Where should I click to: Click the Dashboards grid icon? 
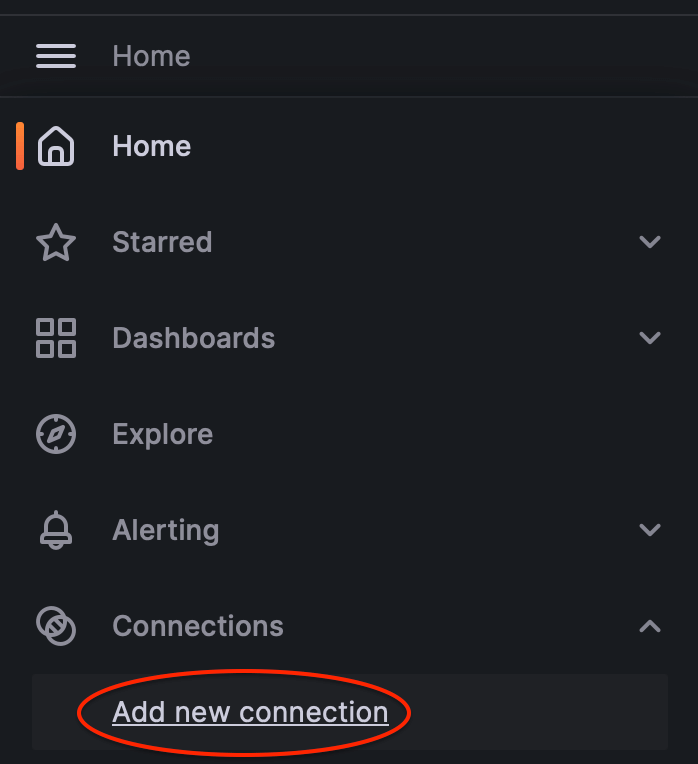pos(56,338)
